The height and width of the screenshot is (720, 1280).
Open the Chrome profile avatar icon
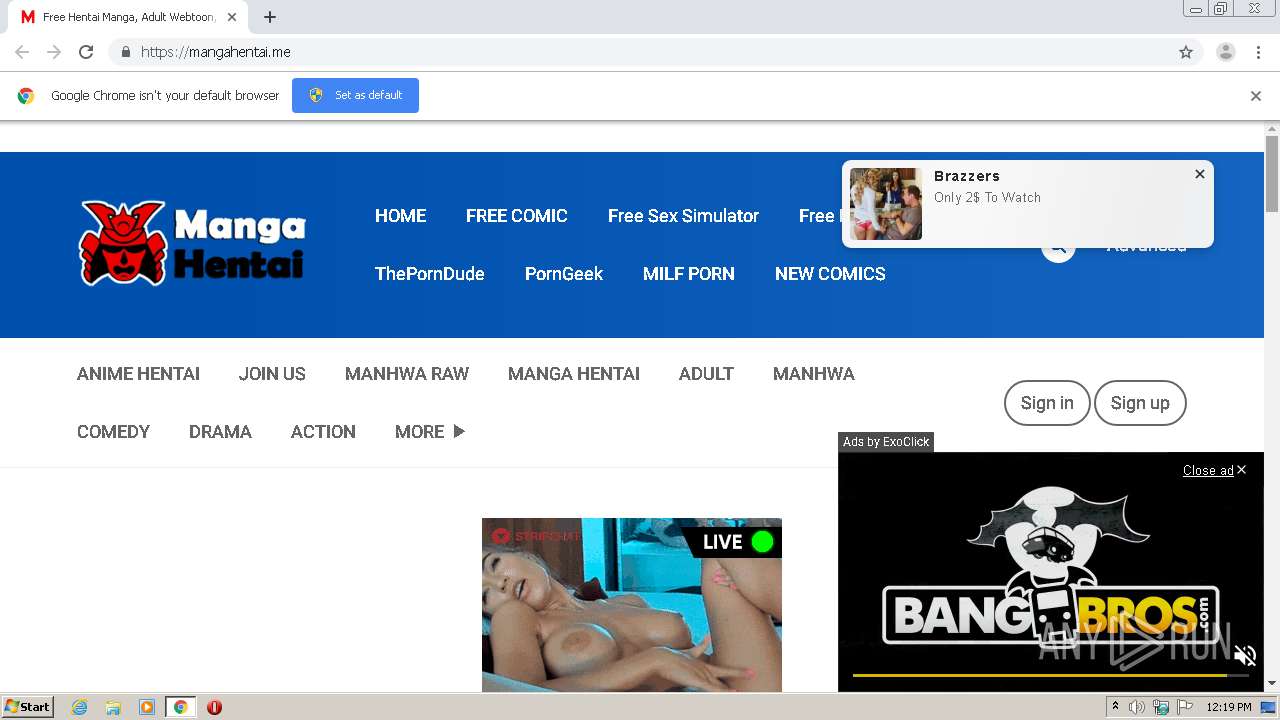click(x=1226, y=52)
